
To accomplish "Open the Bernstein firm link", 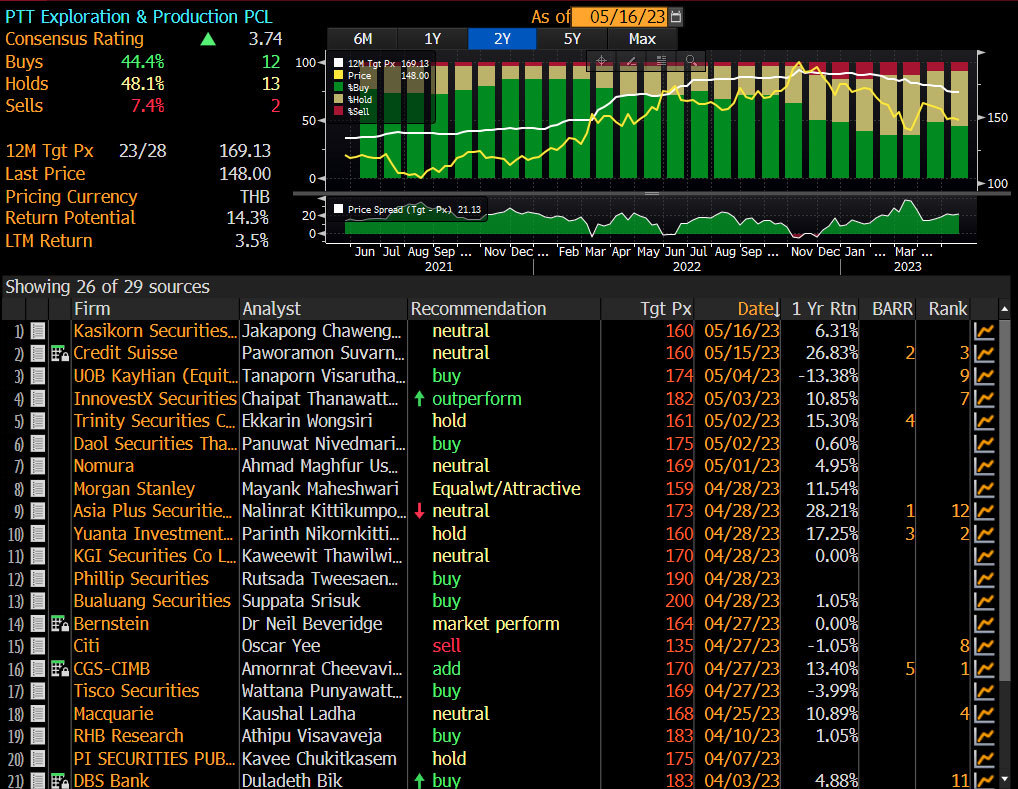I will pyautogui.click(x=111, y=624).
